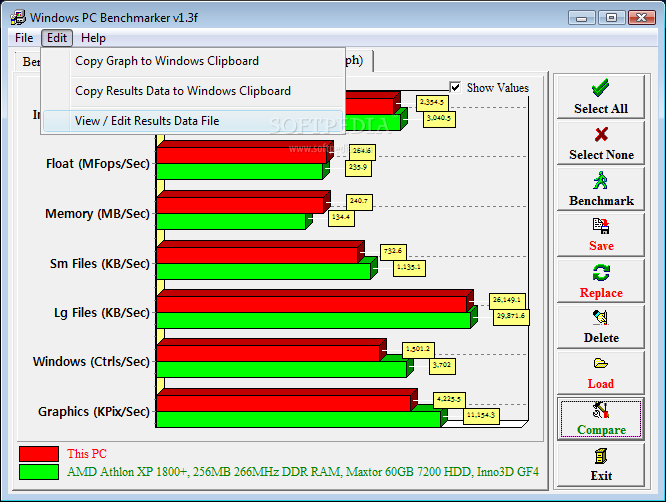Maximize the Benchmarker window
The width and height of the screenshot is (666, 502).
[x=611, y=18]
